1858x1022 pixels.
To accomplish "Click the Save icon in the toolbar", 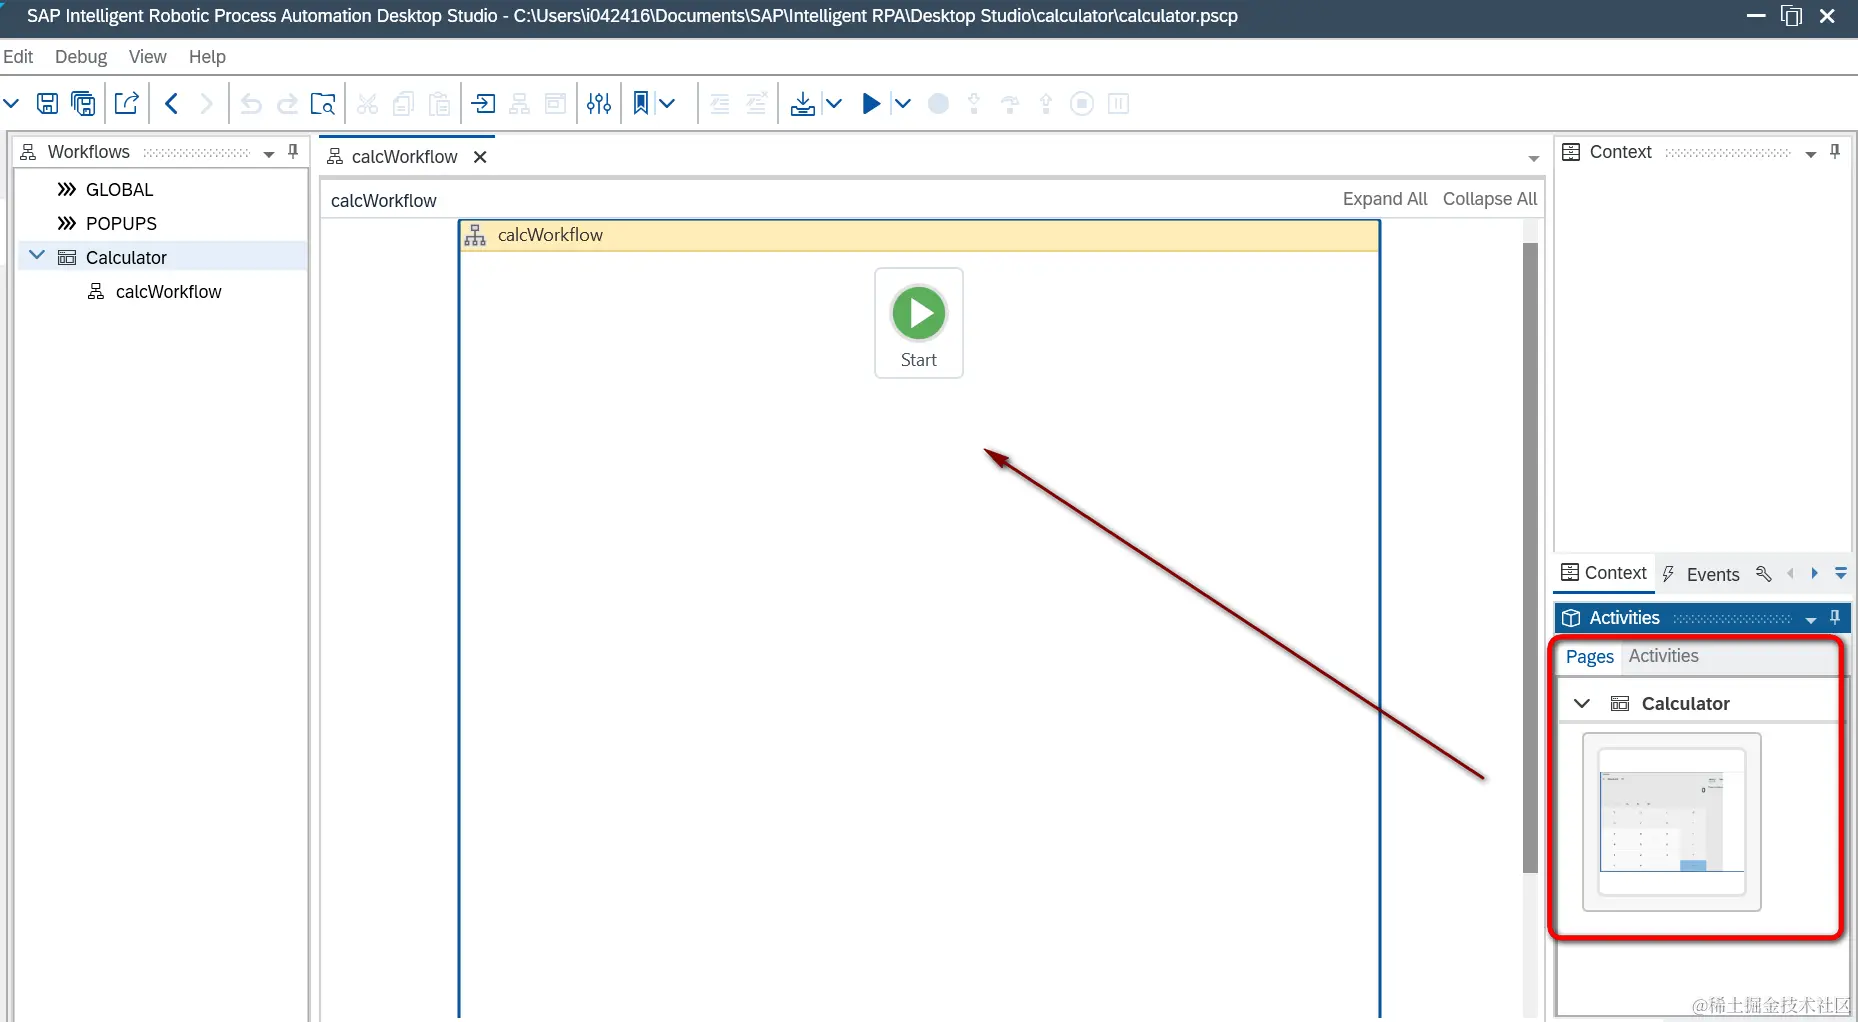I will point(47,103).
